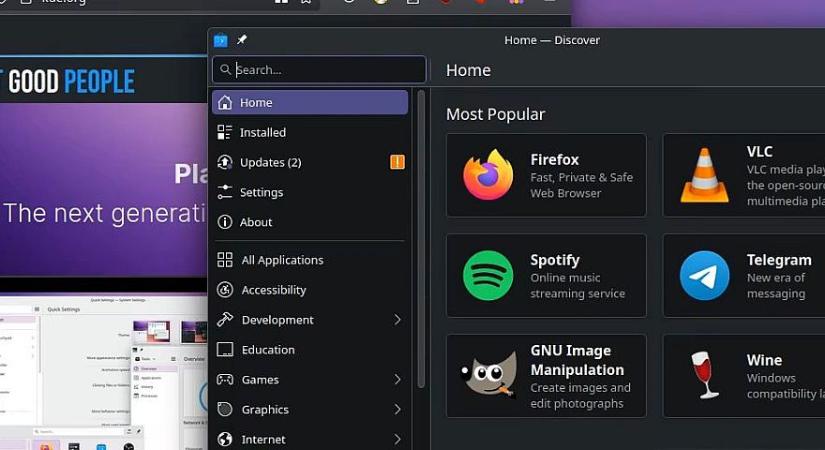
Task: Click the Graphics category icon
Action: (225, 409)
